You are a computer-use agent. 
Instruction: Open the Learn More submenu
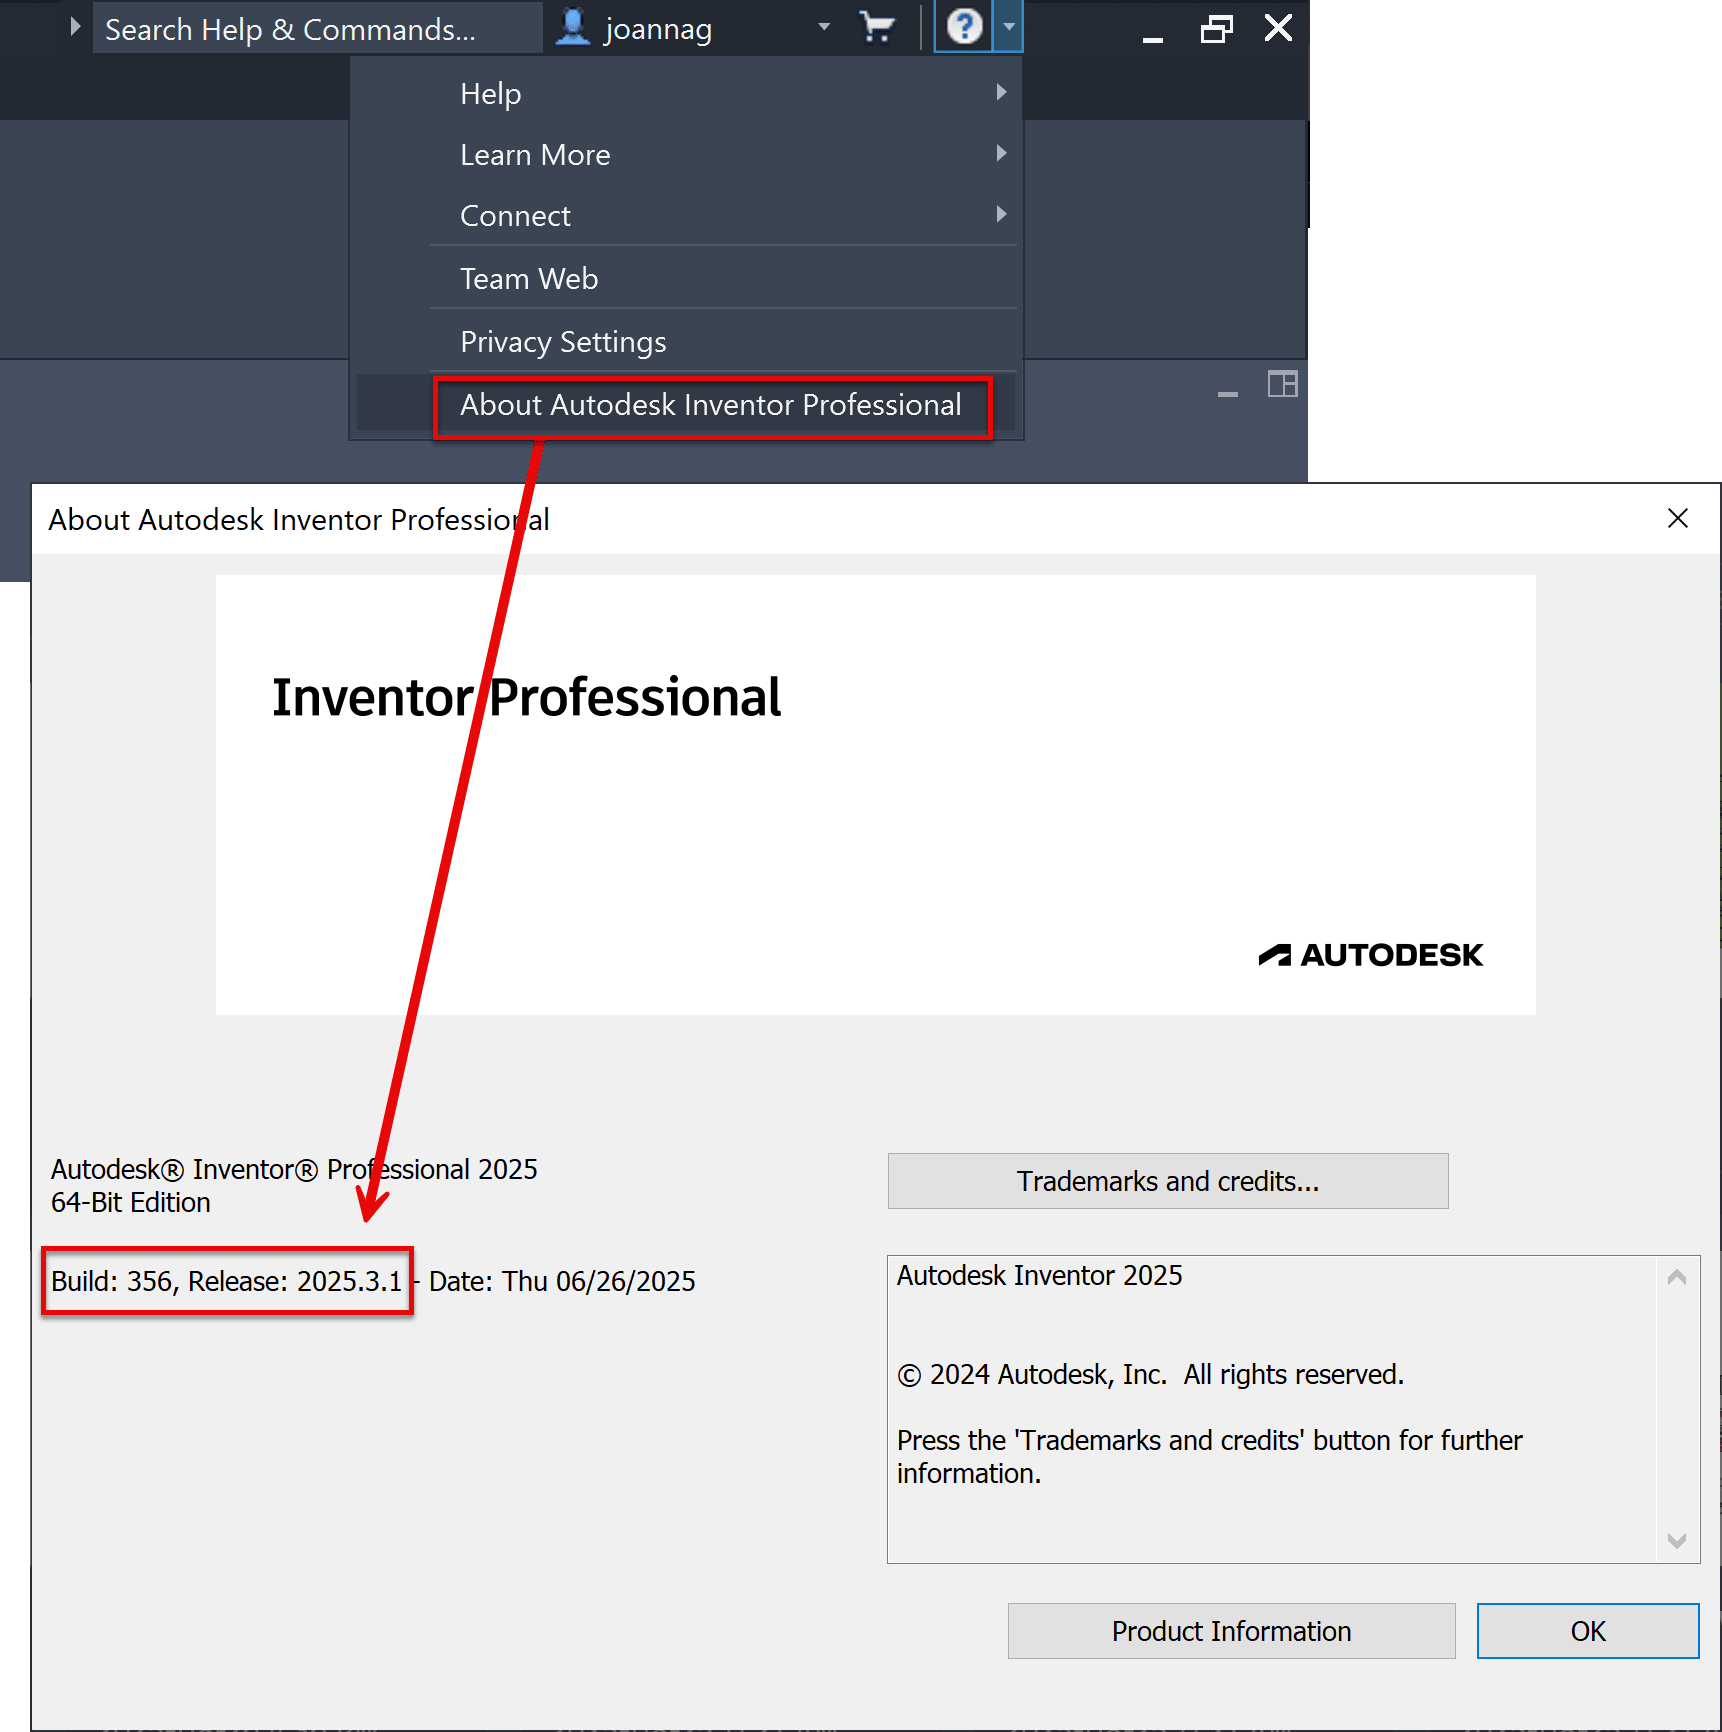[x=686, y=155]
